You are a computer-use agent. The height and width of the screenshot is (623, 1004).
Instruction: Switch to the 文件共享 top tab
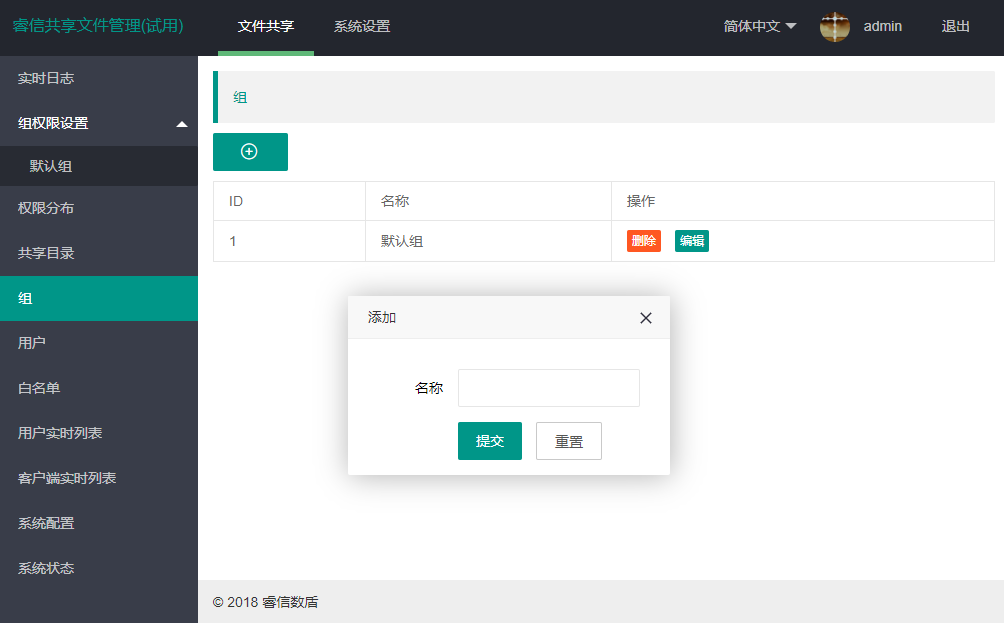(x=266, y=26)
